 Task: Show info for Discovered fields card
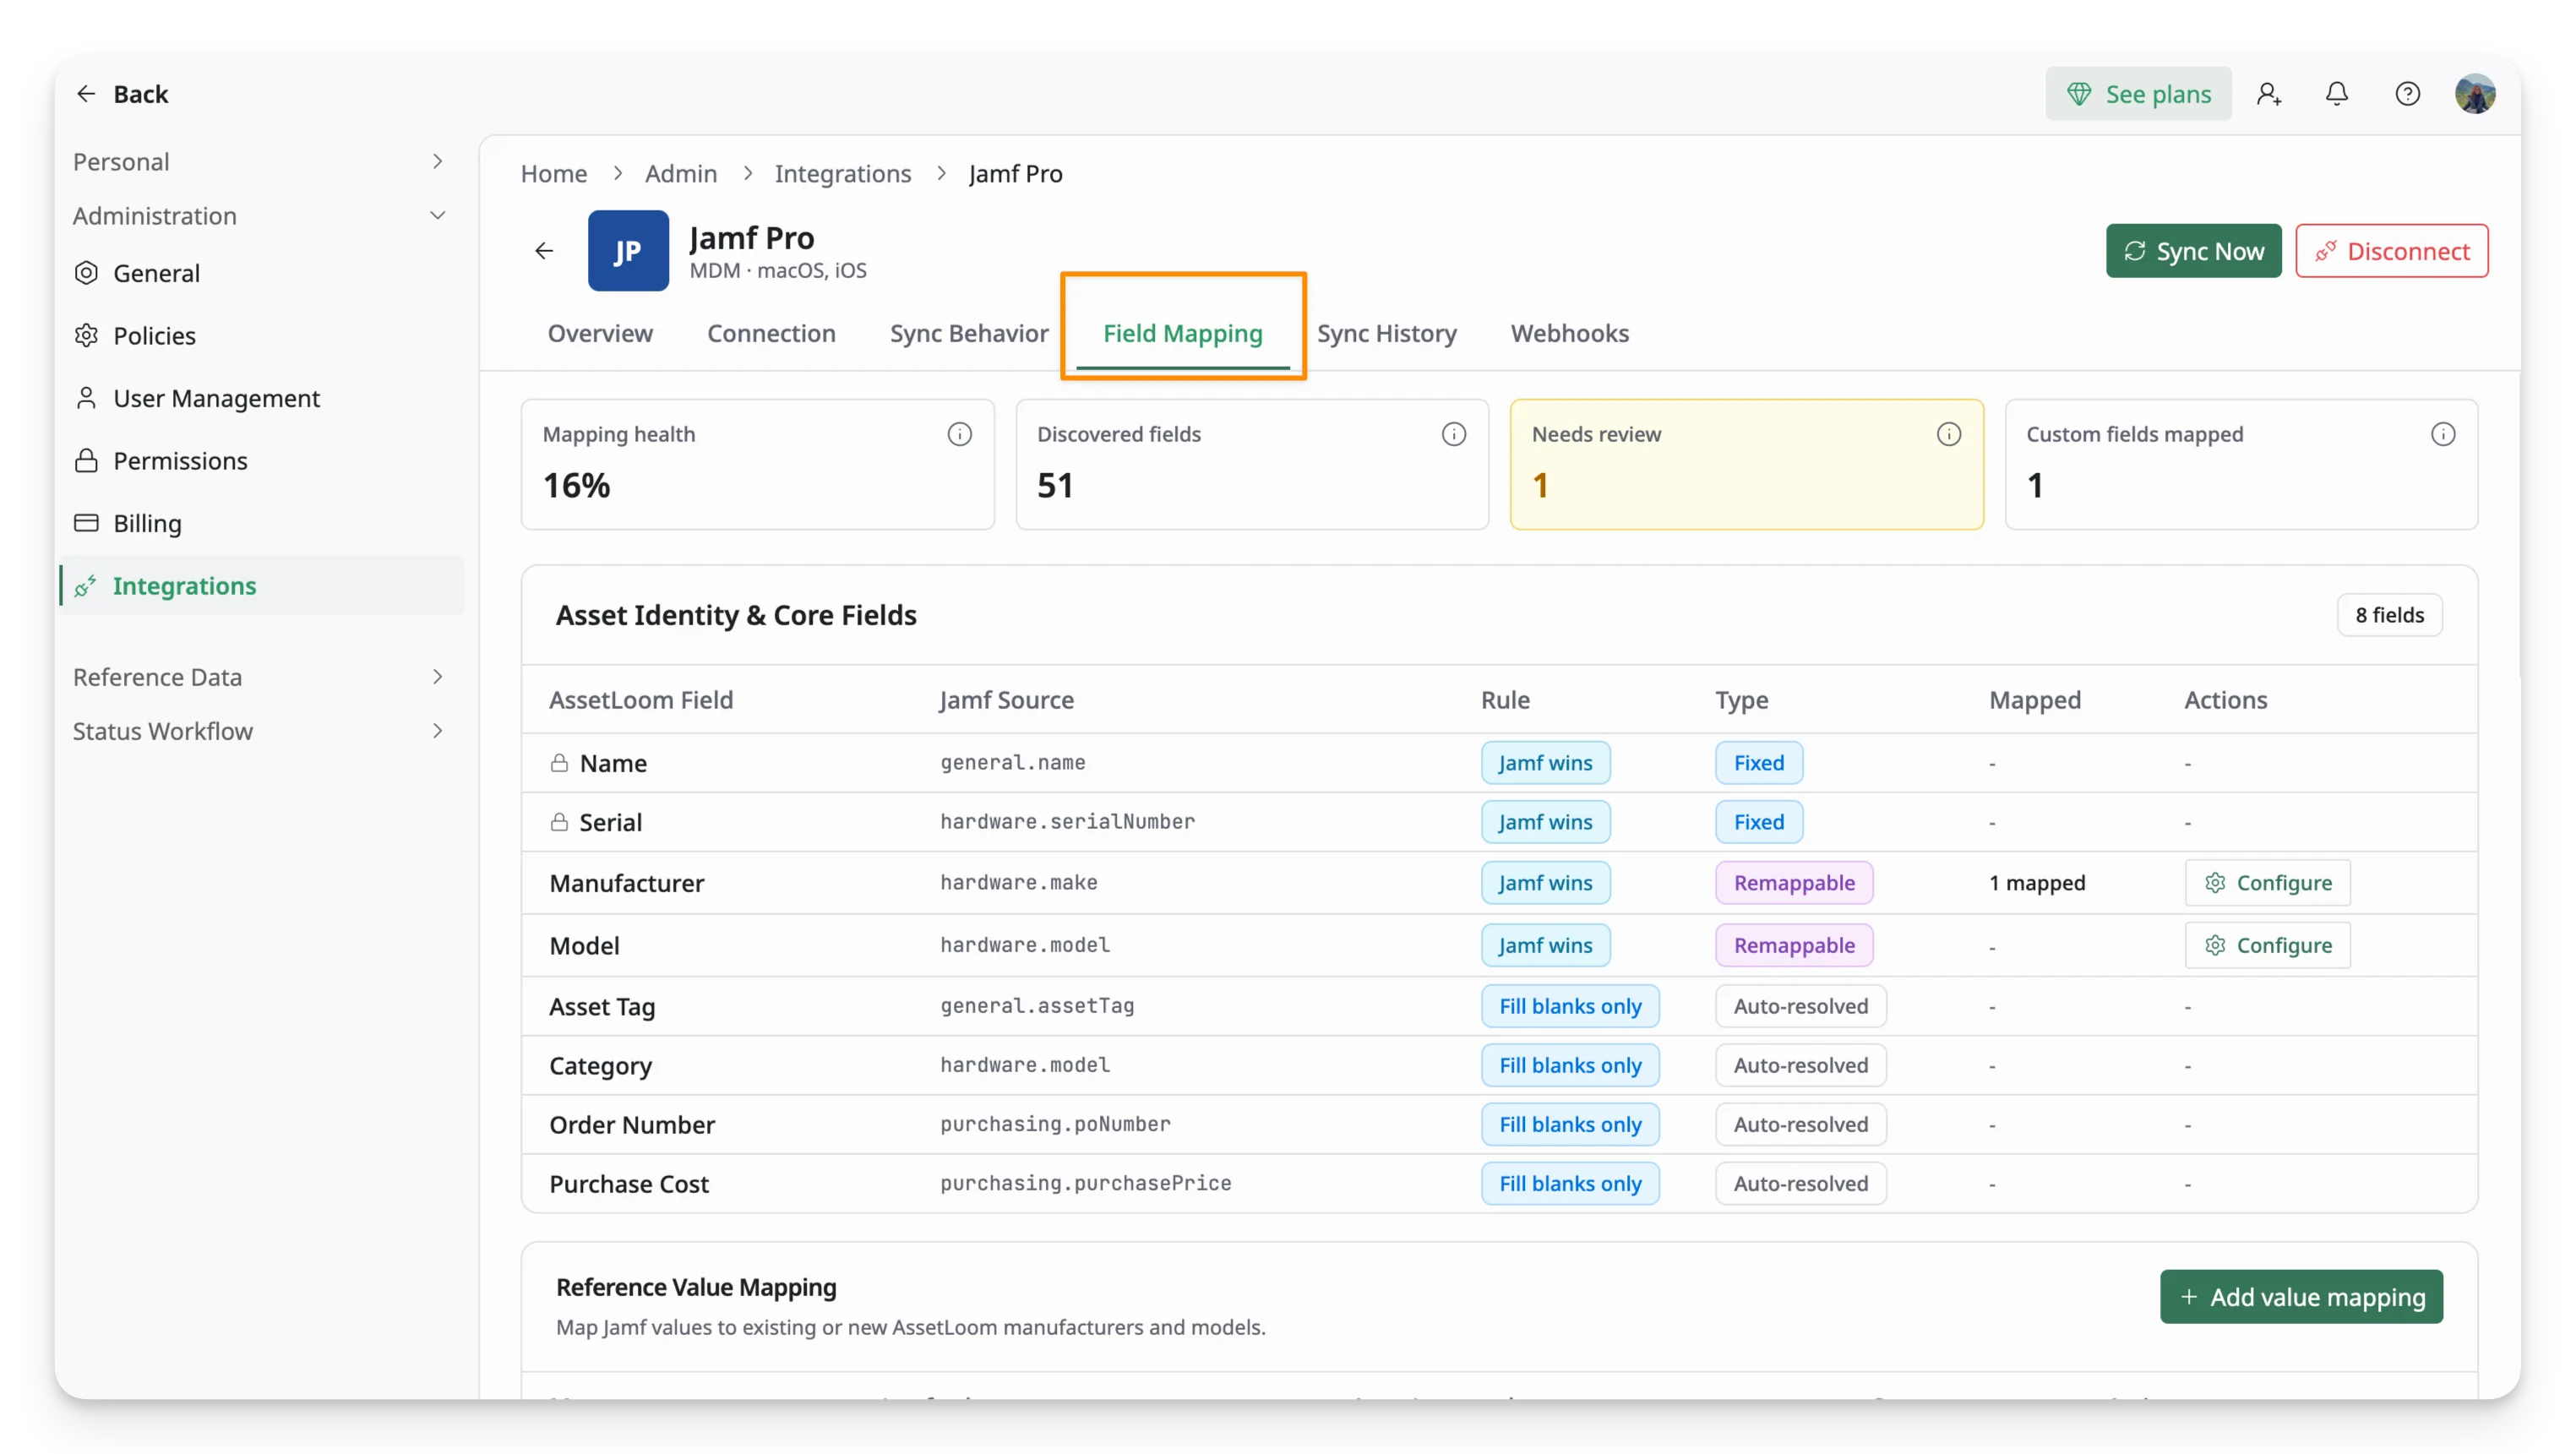1453,434
